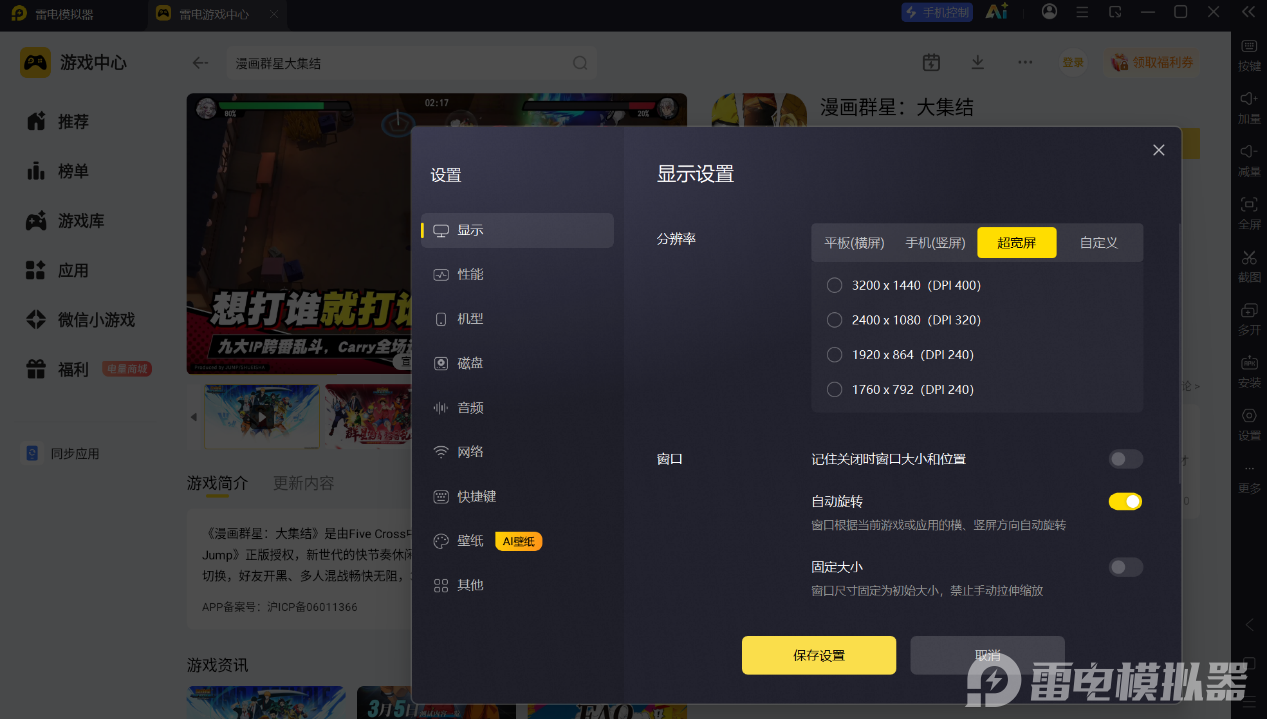Select the 超宽屏 resolution tab
This screenshot has width=1267, height=719.
1016,243
